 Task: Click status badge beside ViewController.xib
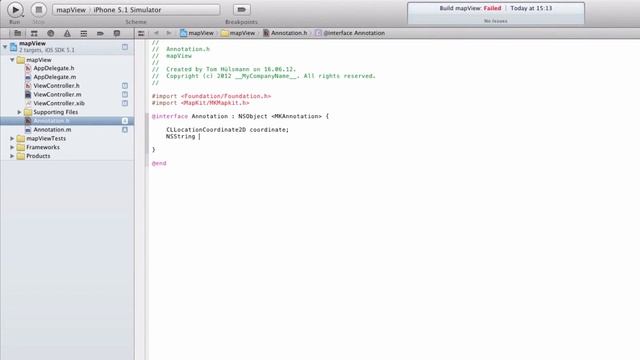[125, 103]
